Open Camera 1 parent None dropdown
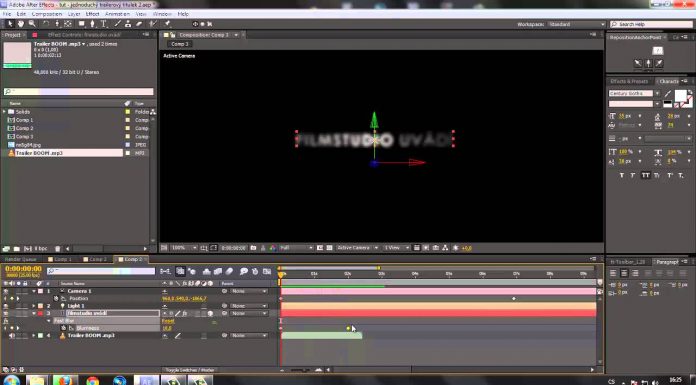The height and width of the screenshot is (385, 696). click(x=249, y=291)
